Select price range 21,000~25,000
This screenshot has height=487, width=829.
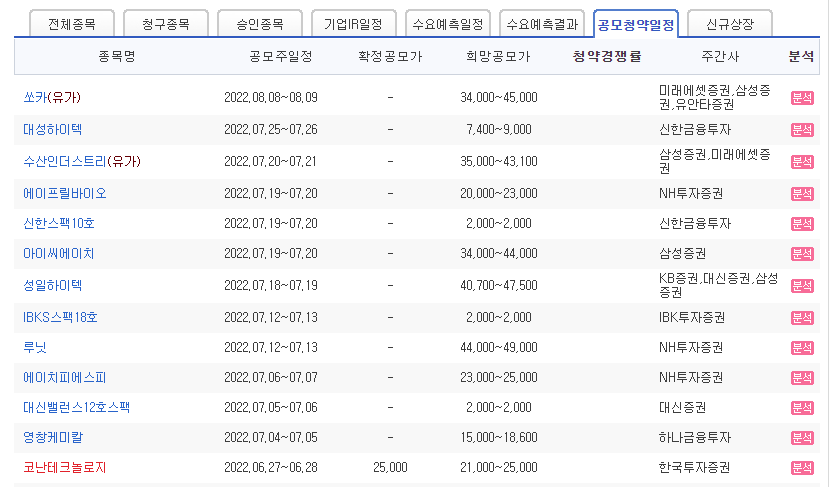click(x=499, y=468)
